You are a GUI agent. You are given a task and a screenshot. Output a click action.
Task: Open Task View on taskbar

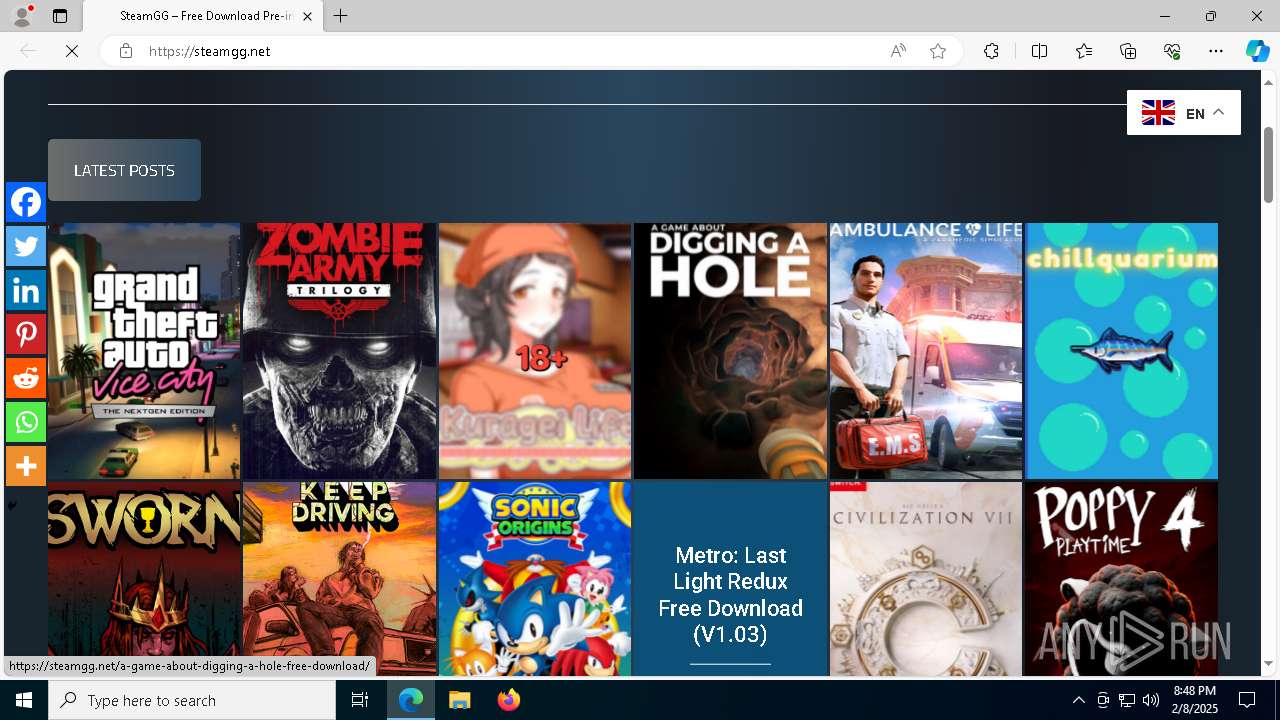point(360,700)
